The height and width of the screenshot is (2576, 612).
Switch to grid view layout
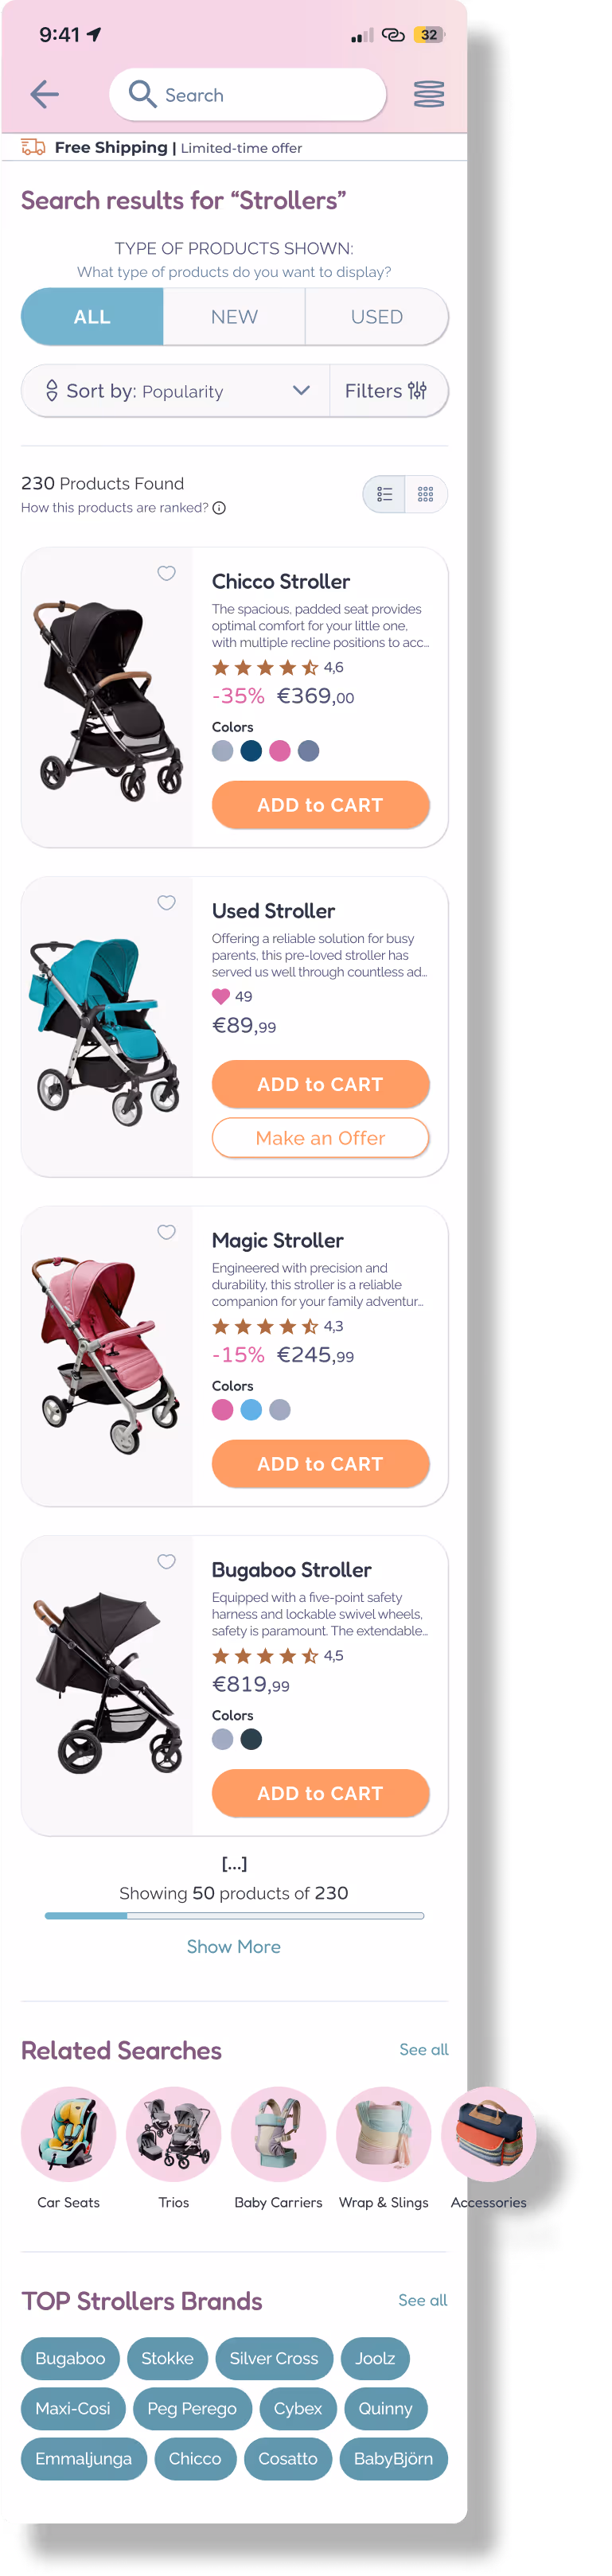tap(426, 494)
